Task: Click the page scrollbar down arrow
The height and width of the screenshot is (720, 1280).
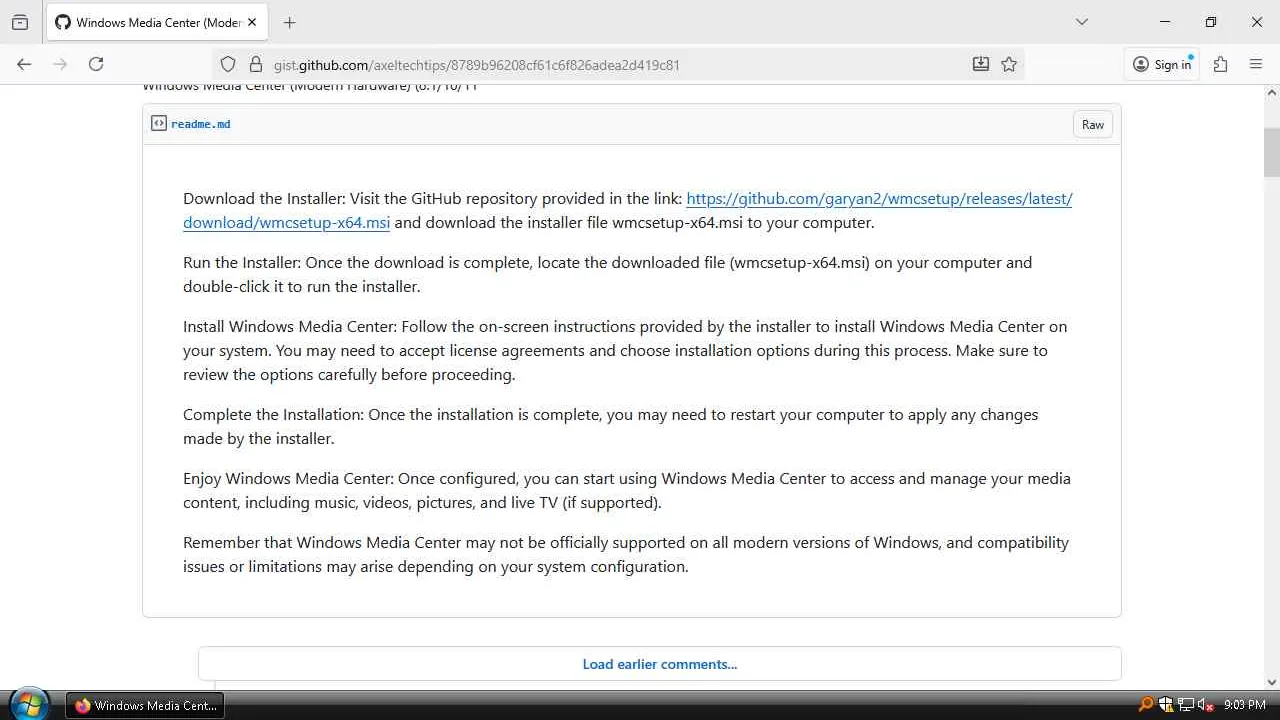Action: coord(1272,682)
